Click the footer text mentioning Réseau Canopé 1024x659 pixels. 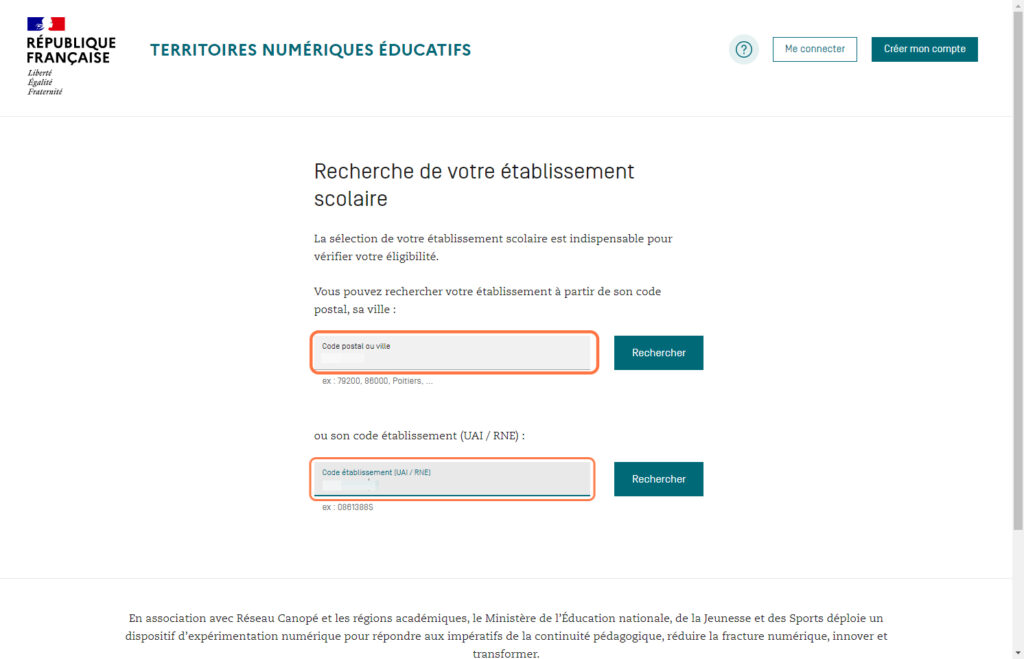(506, 635)
